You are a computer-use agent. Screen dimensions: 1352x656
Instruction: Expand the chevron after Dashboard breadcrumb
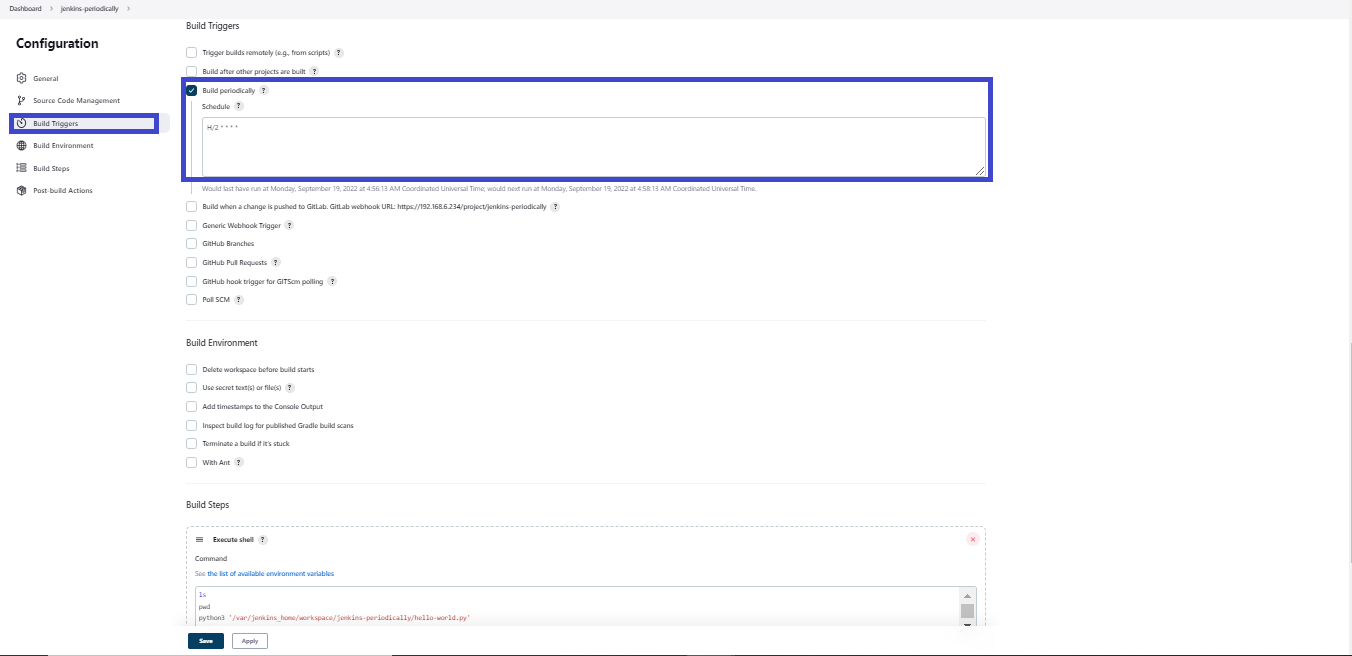[51, 8]
